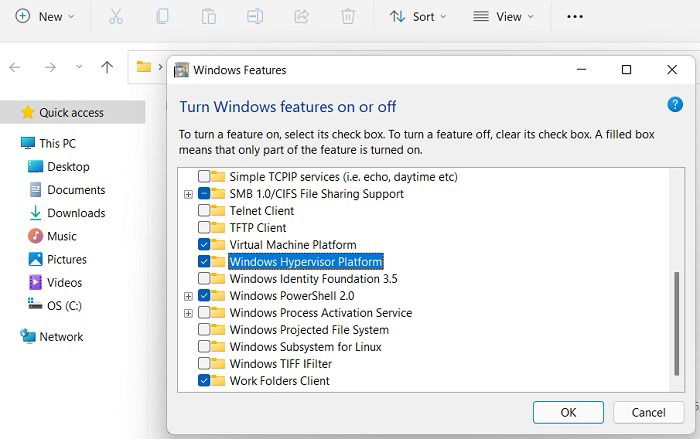Open the blue help question mark icon
This screenshot has width=700, height=439.
click(675, 105)
